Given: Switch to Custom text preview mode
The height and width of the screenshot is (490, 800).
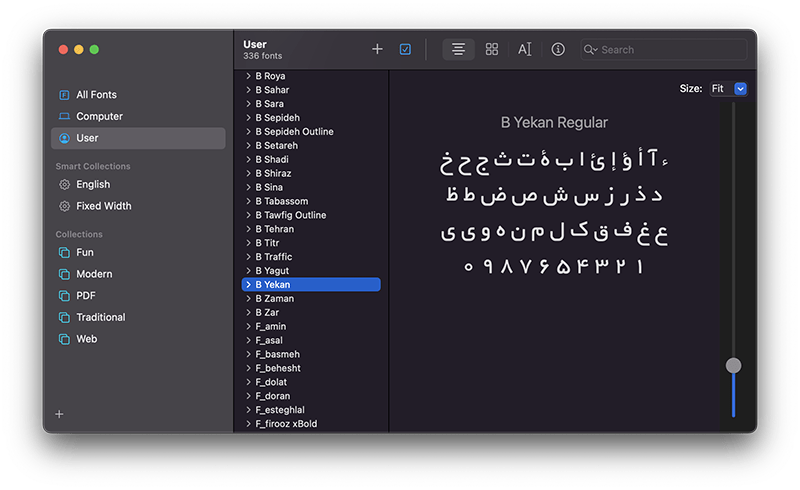Looking at the screenshot, I should click(x=524, y=49).
